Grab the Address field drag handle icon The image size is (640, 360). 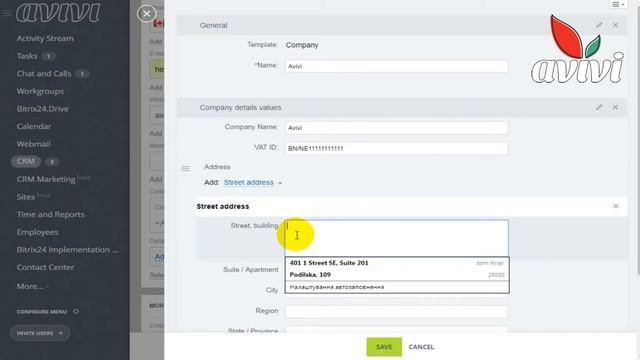185,168
